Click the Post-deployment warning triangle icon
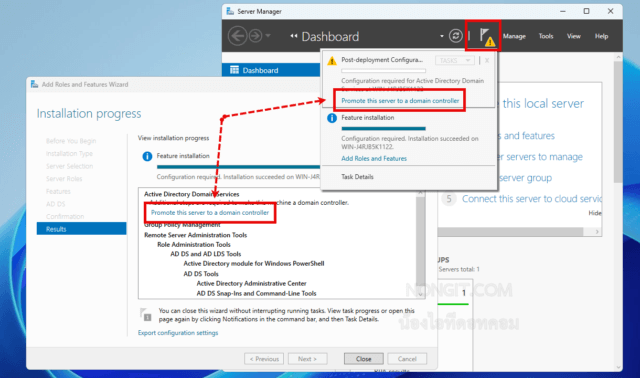The image size is (640, 378). [332, 60]
